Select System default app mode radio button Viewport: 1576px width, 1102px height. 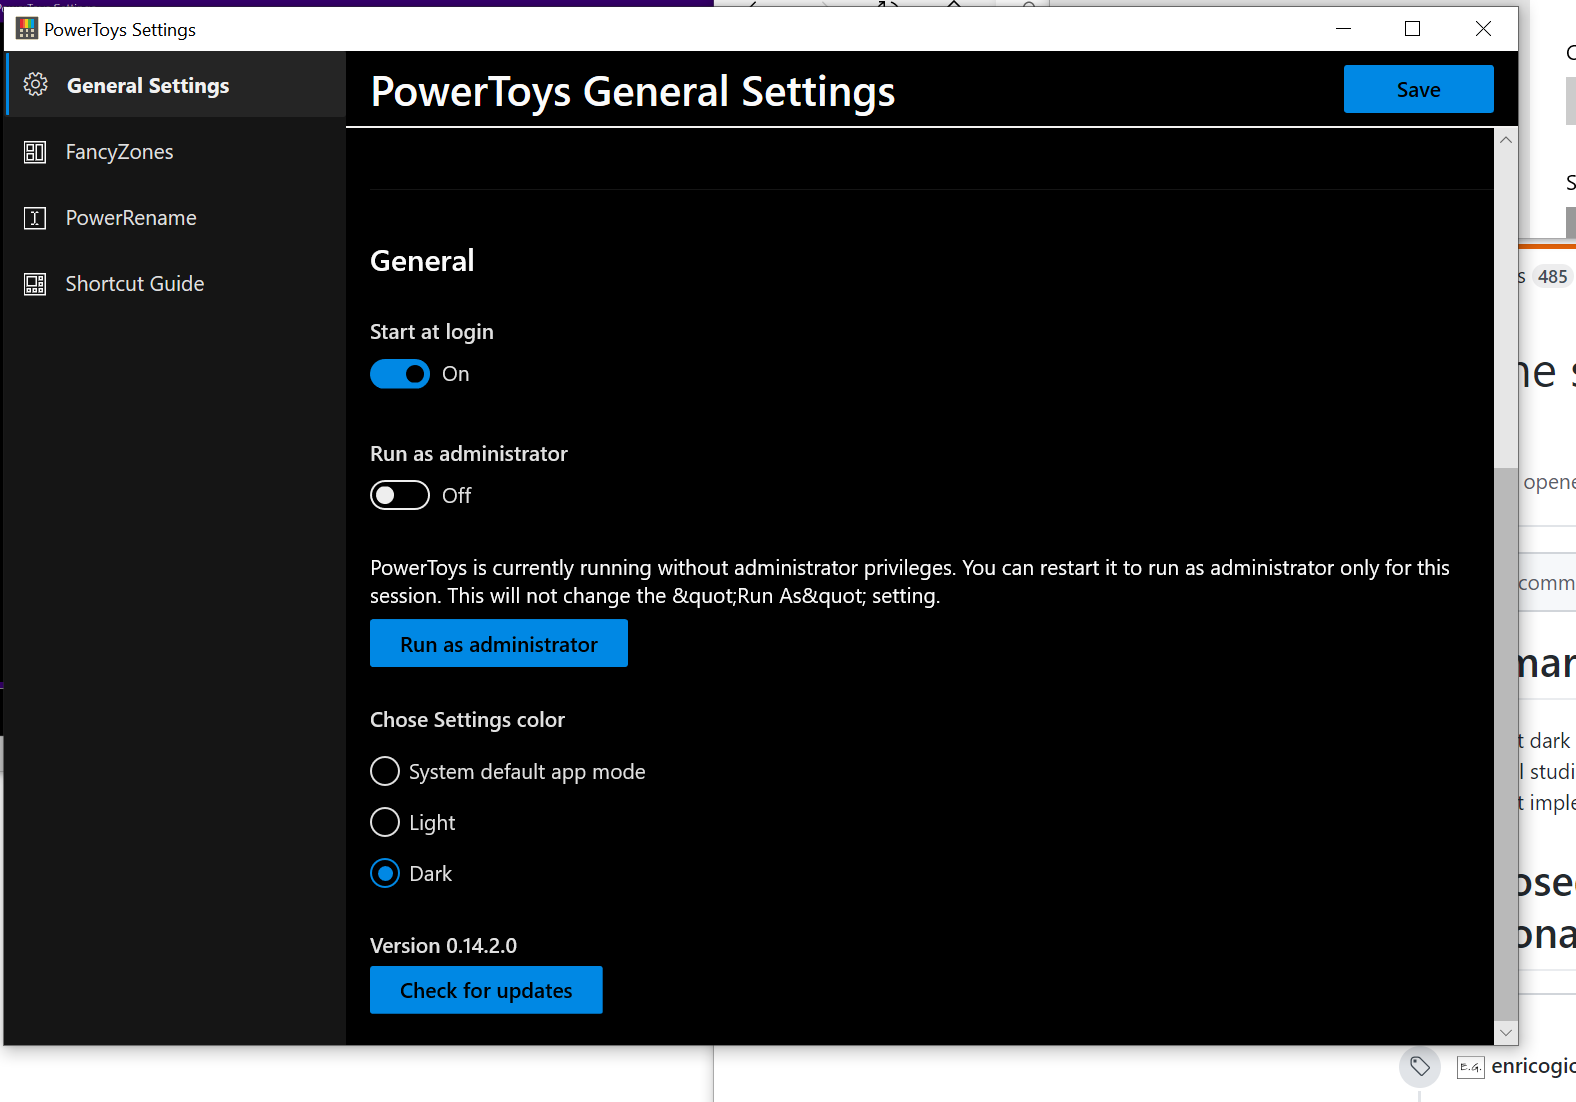coord(385,772)
